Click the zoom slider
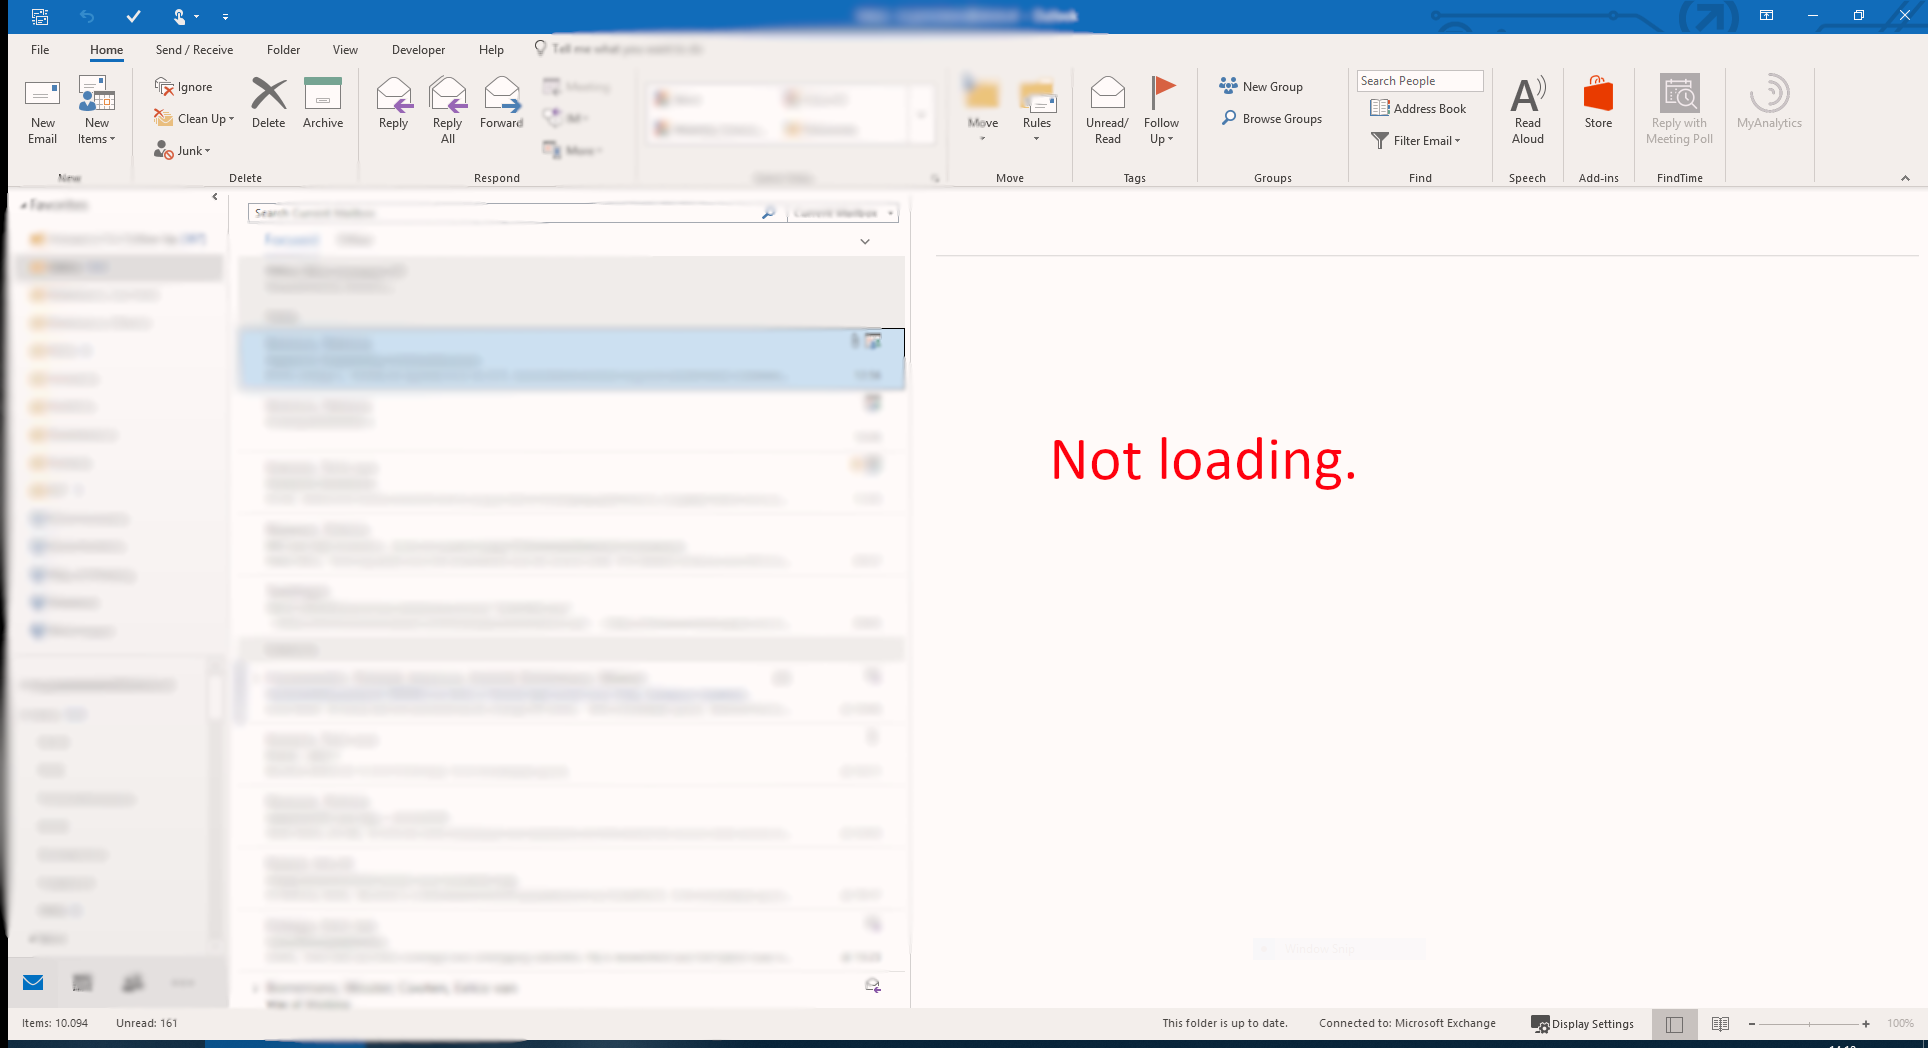This screenshot has width=1928, height=1048. click(1809, 1023)
